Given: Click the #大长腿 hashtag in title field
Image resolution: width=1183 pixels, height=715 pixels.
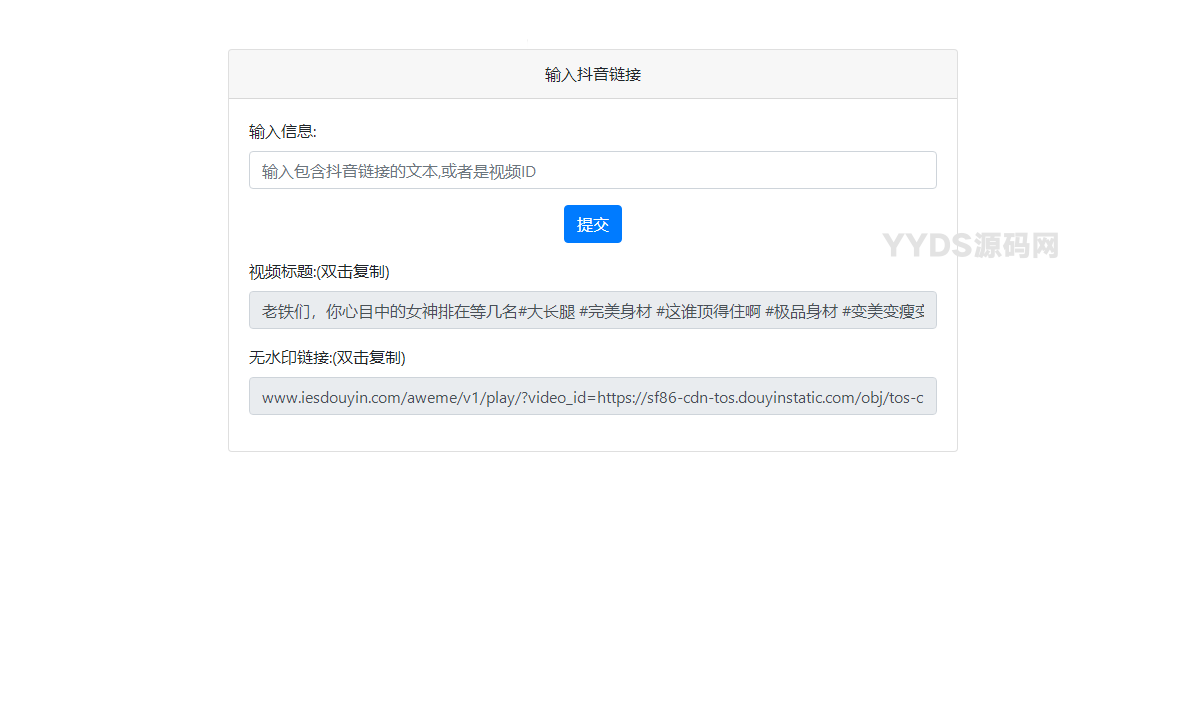Looking at the screenshot, I should (x=546, y=311).
